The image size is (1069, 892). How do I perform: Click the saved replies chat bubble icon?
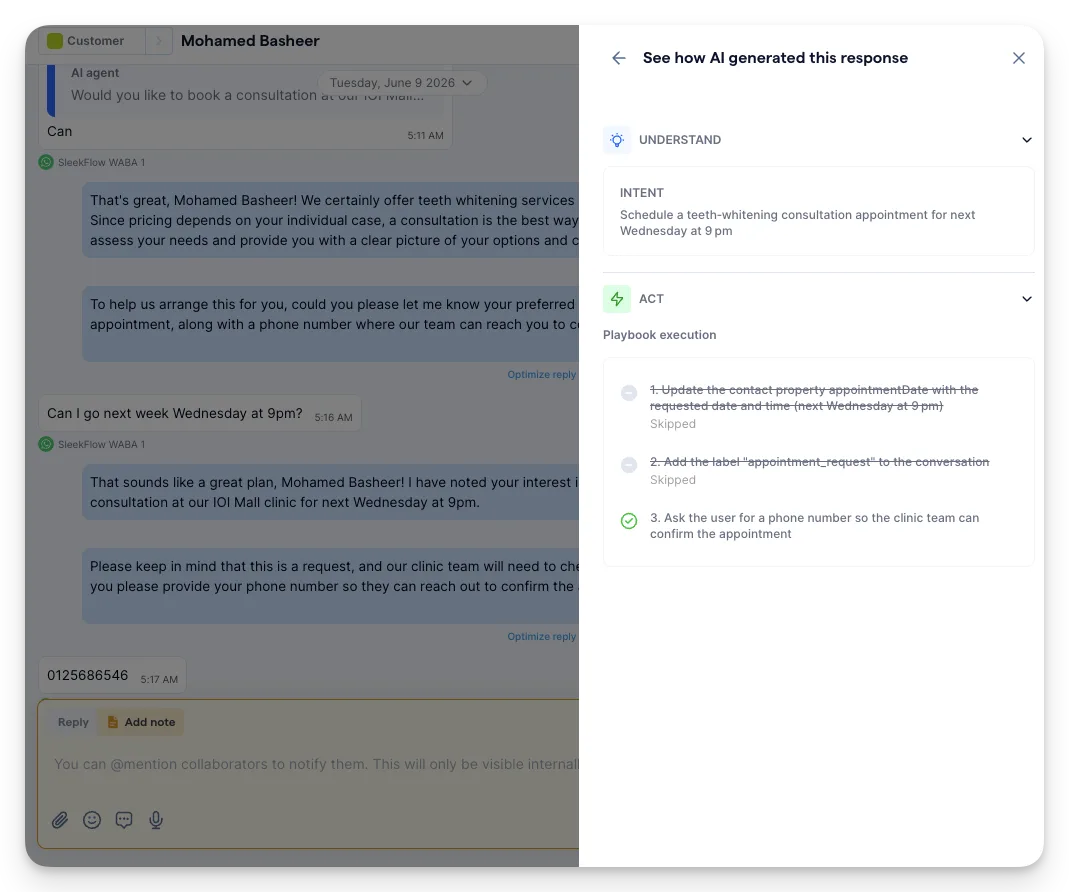click(124, 820)
